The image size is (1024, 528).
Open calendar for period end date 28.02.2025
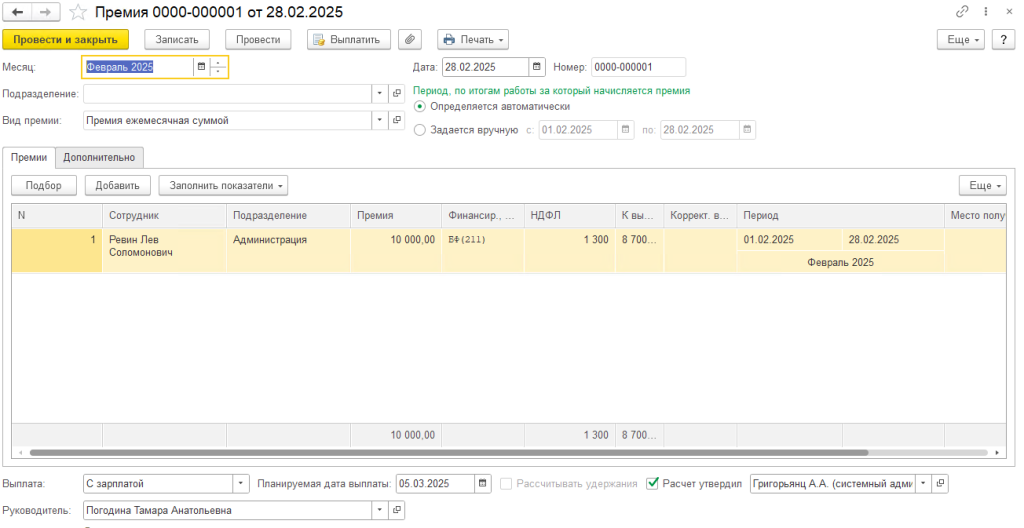[747, 129]
